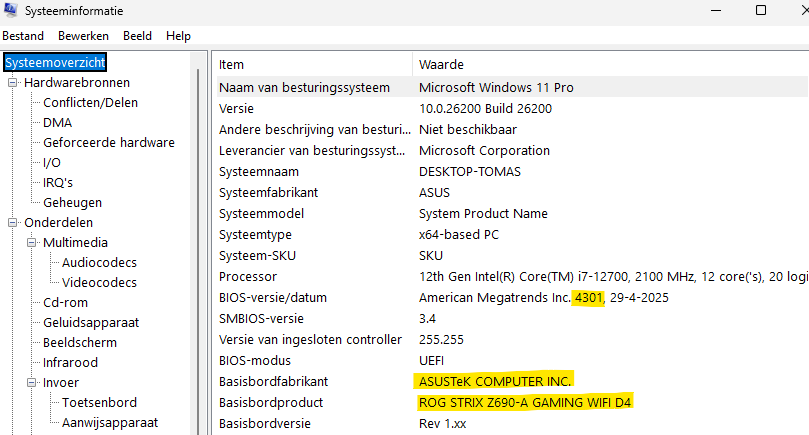Select the Systeem-SKU row label
Screen dimensions: 809x435
click(x=257, y=256)
